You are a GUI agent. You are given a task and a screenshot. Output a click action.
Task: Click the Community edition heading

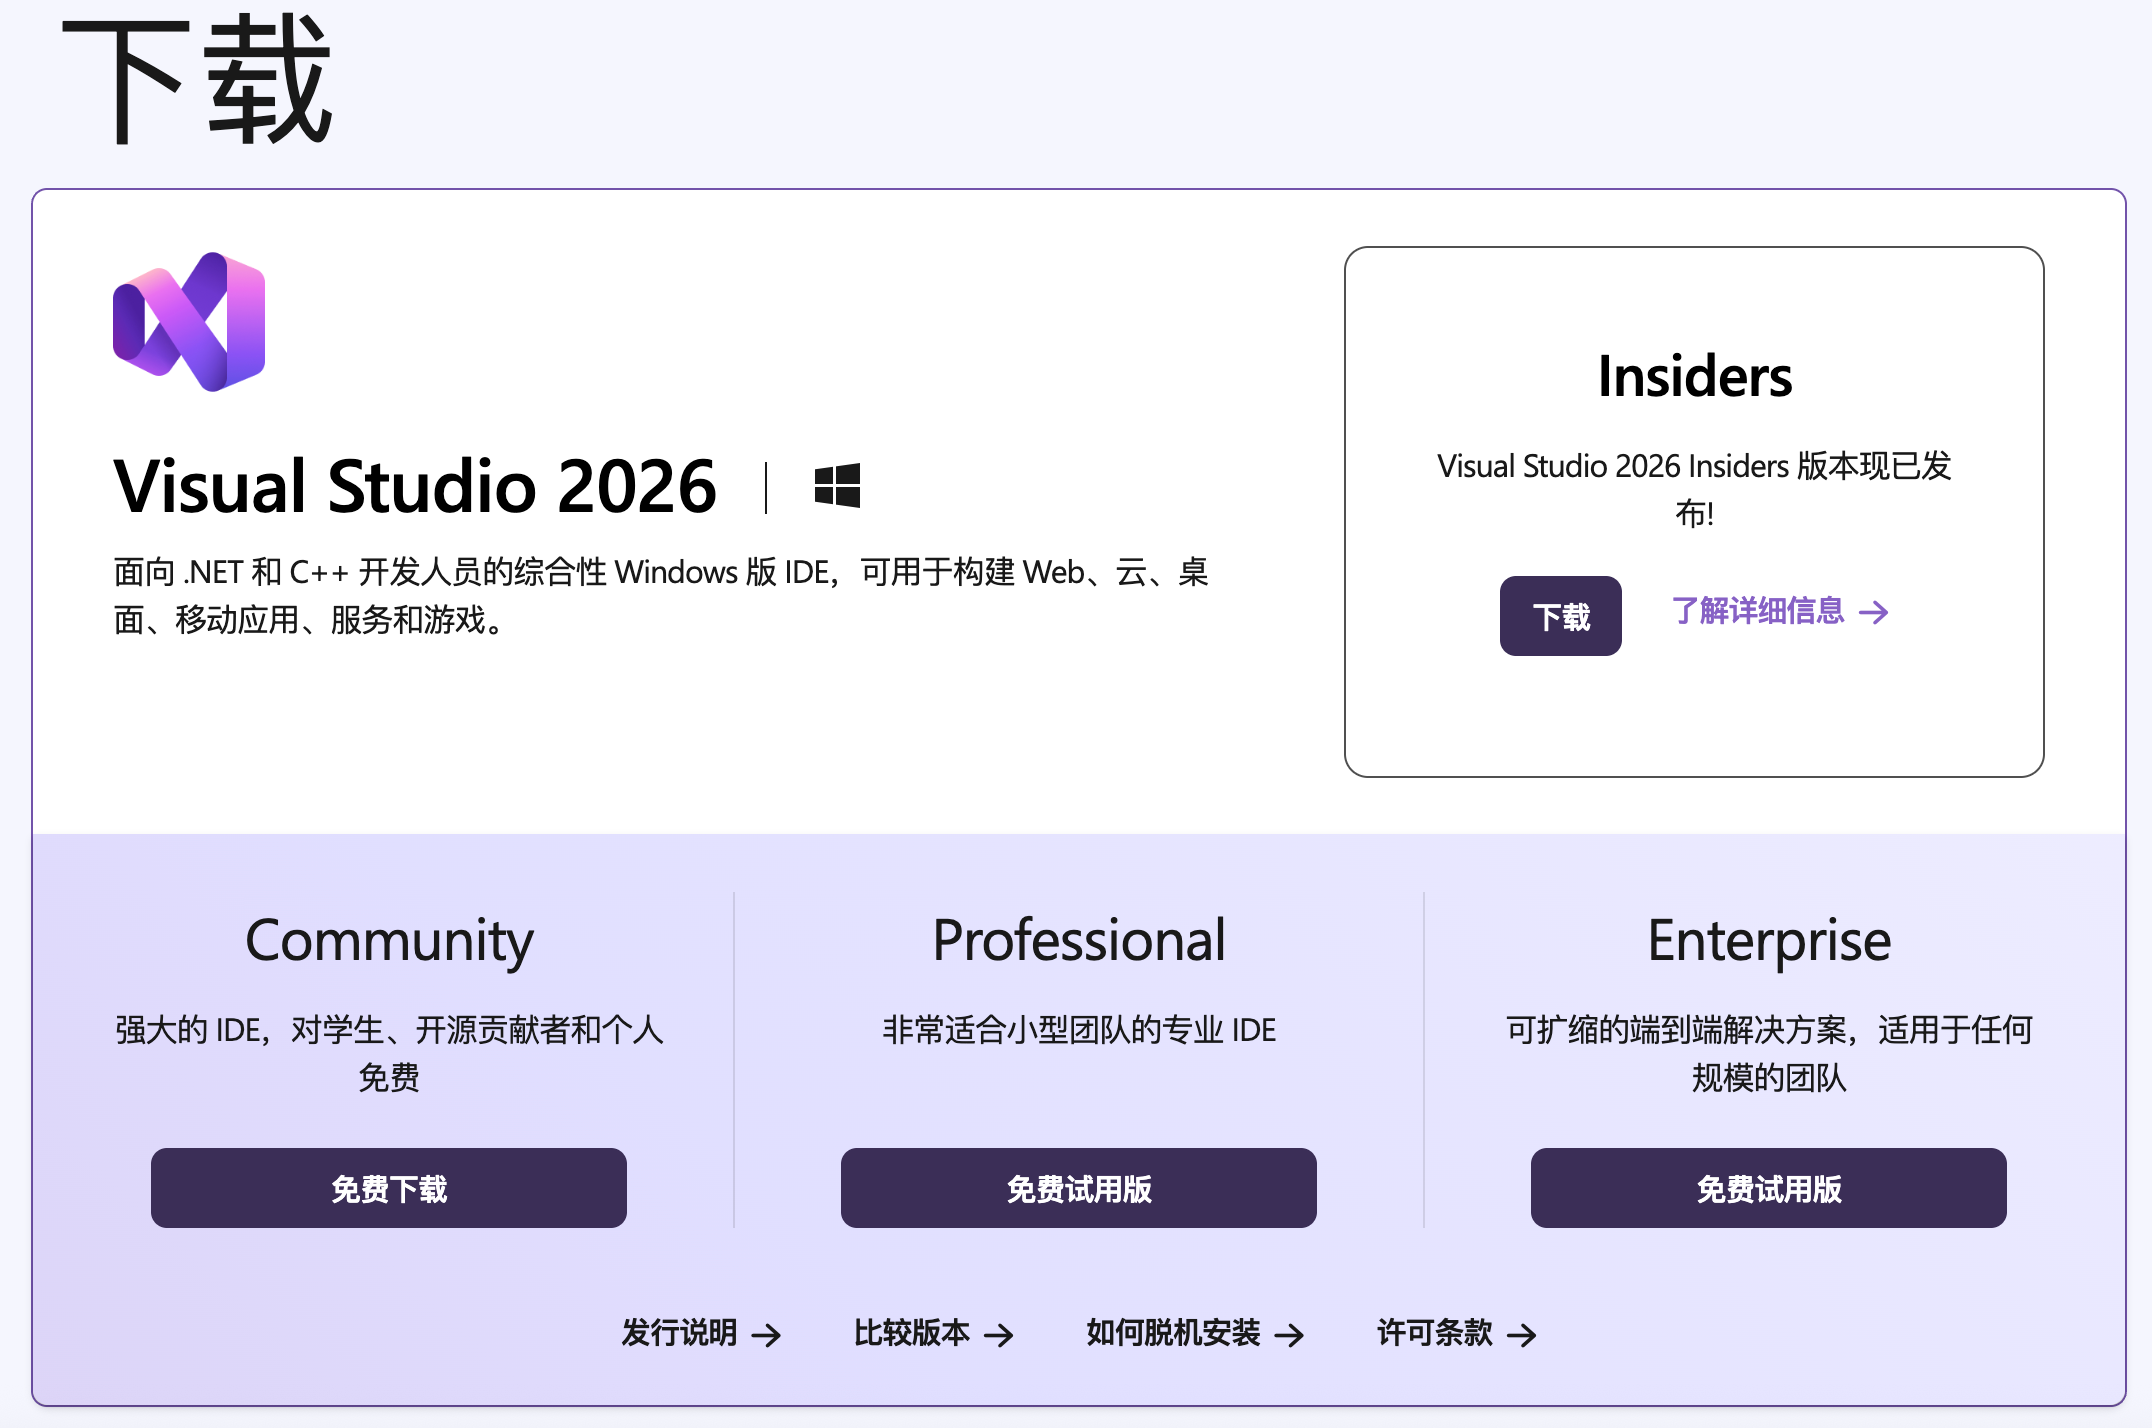click(388, 941)
